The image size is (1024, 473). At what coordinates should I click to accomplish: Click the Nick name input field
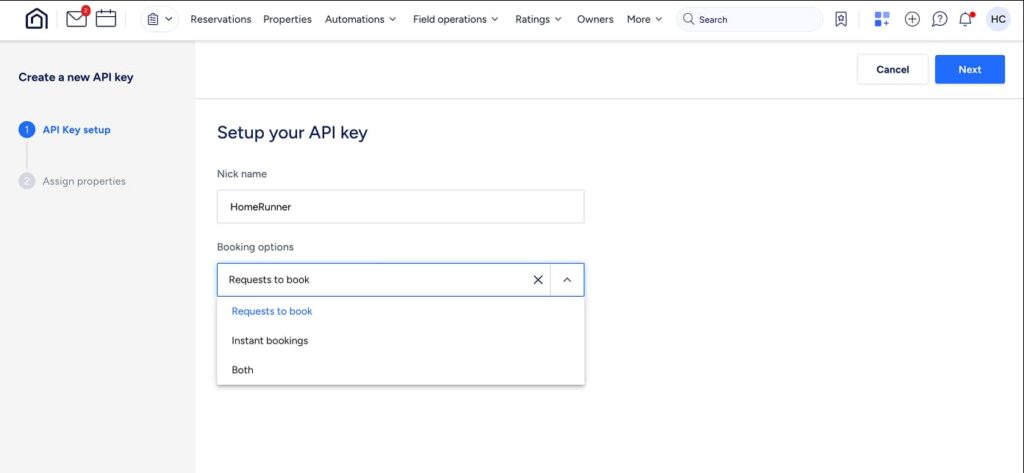coord(400,206)
